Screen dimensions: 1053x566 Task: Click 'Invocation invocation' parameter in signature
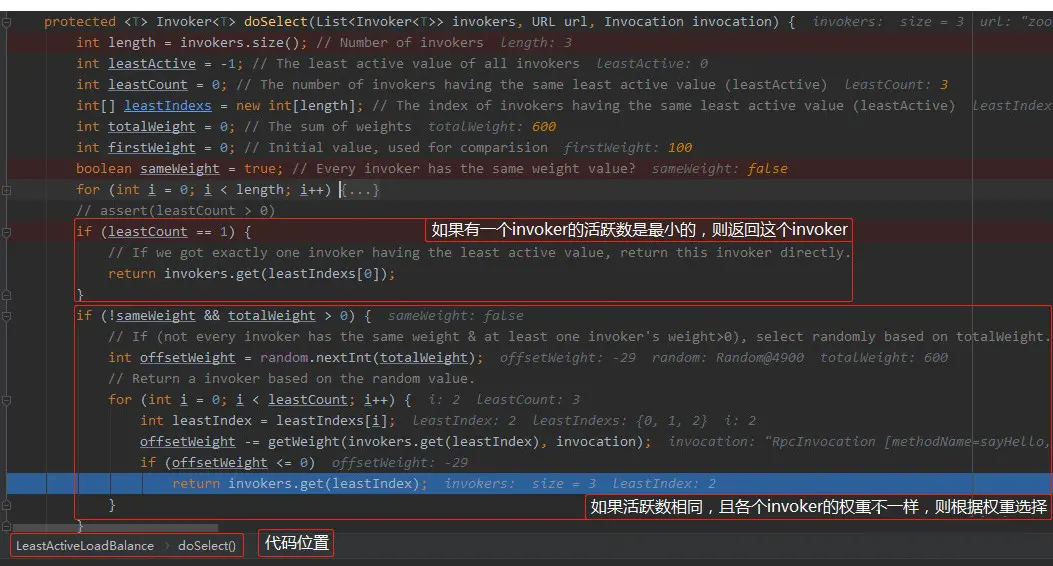[x=687, y=21]
